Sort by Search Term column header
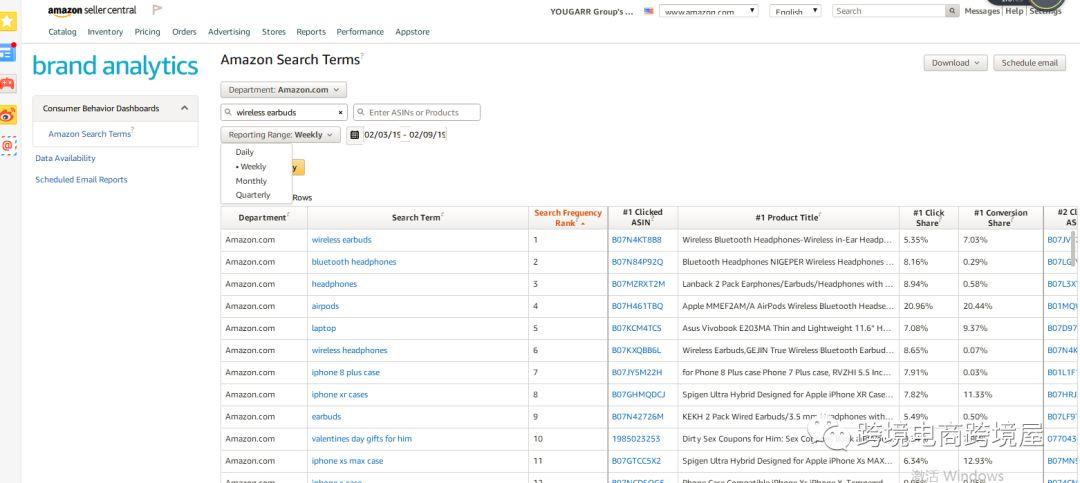Viewport: 1080px width, 483px height. coord(417,218)
